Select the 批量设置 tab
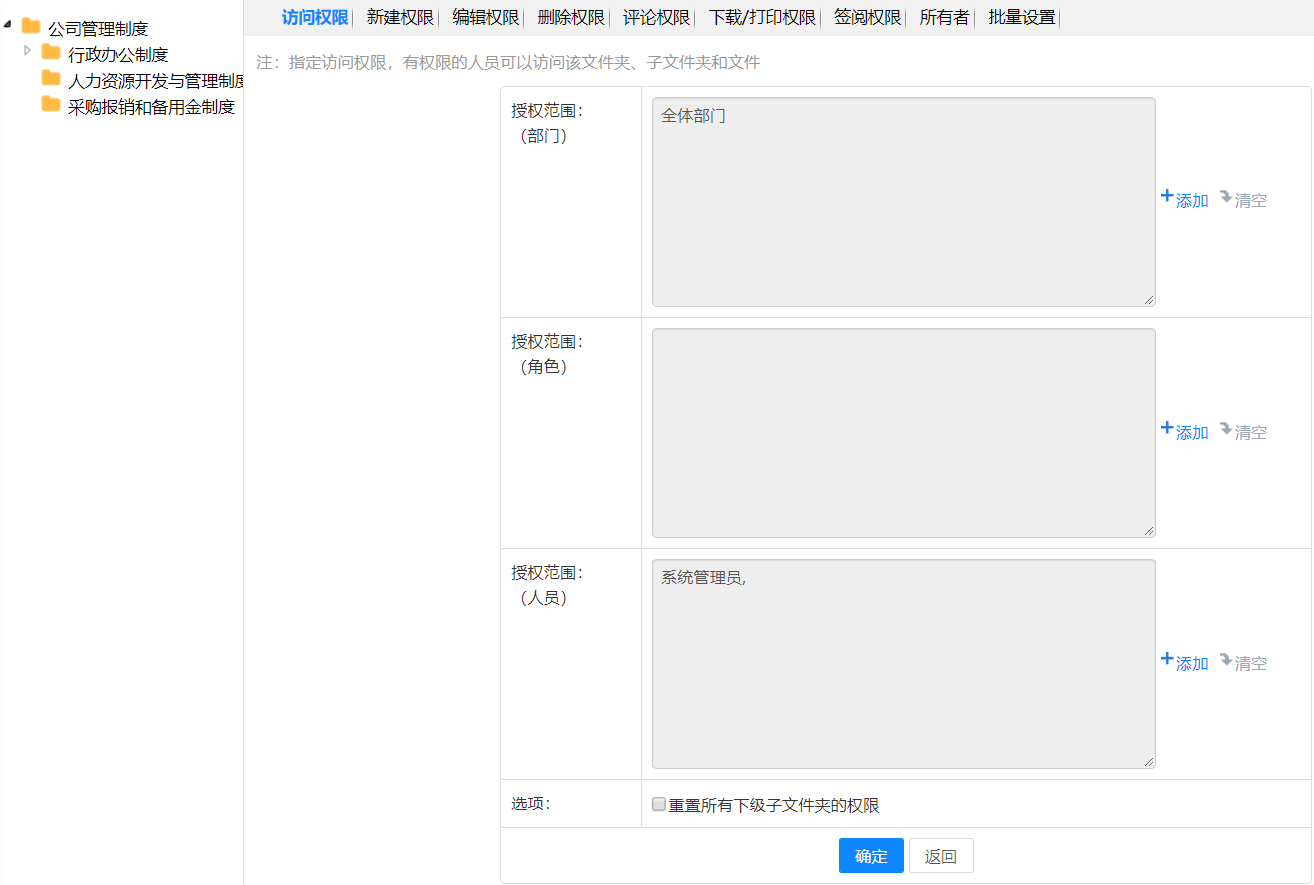The width and height of the screenshot is (1314, 885). tap(1021, 17)
